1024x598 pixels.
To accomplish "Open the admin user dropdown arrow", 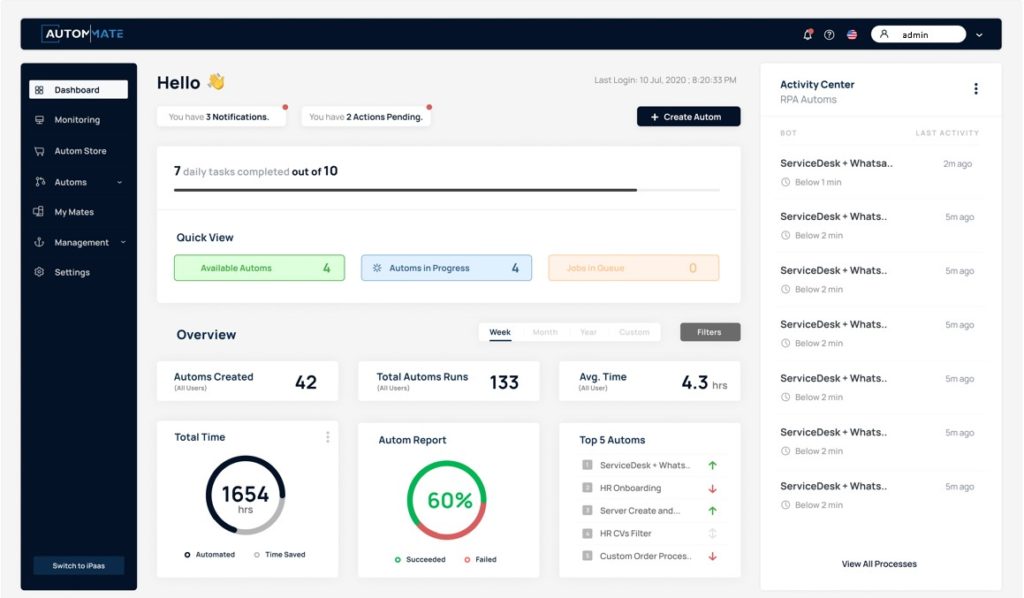I will tap(979, 35).
